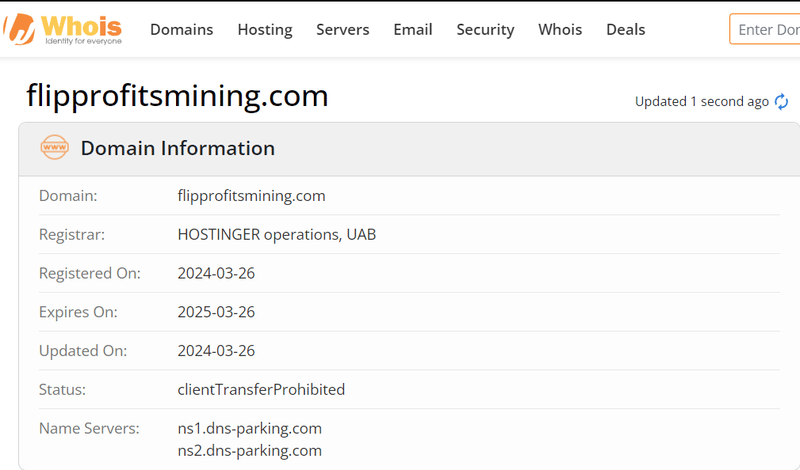Click the 'Registered On:' label
The height and width of the screenshot is (470, 800).
90,273
